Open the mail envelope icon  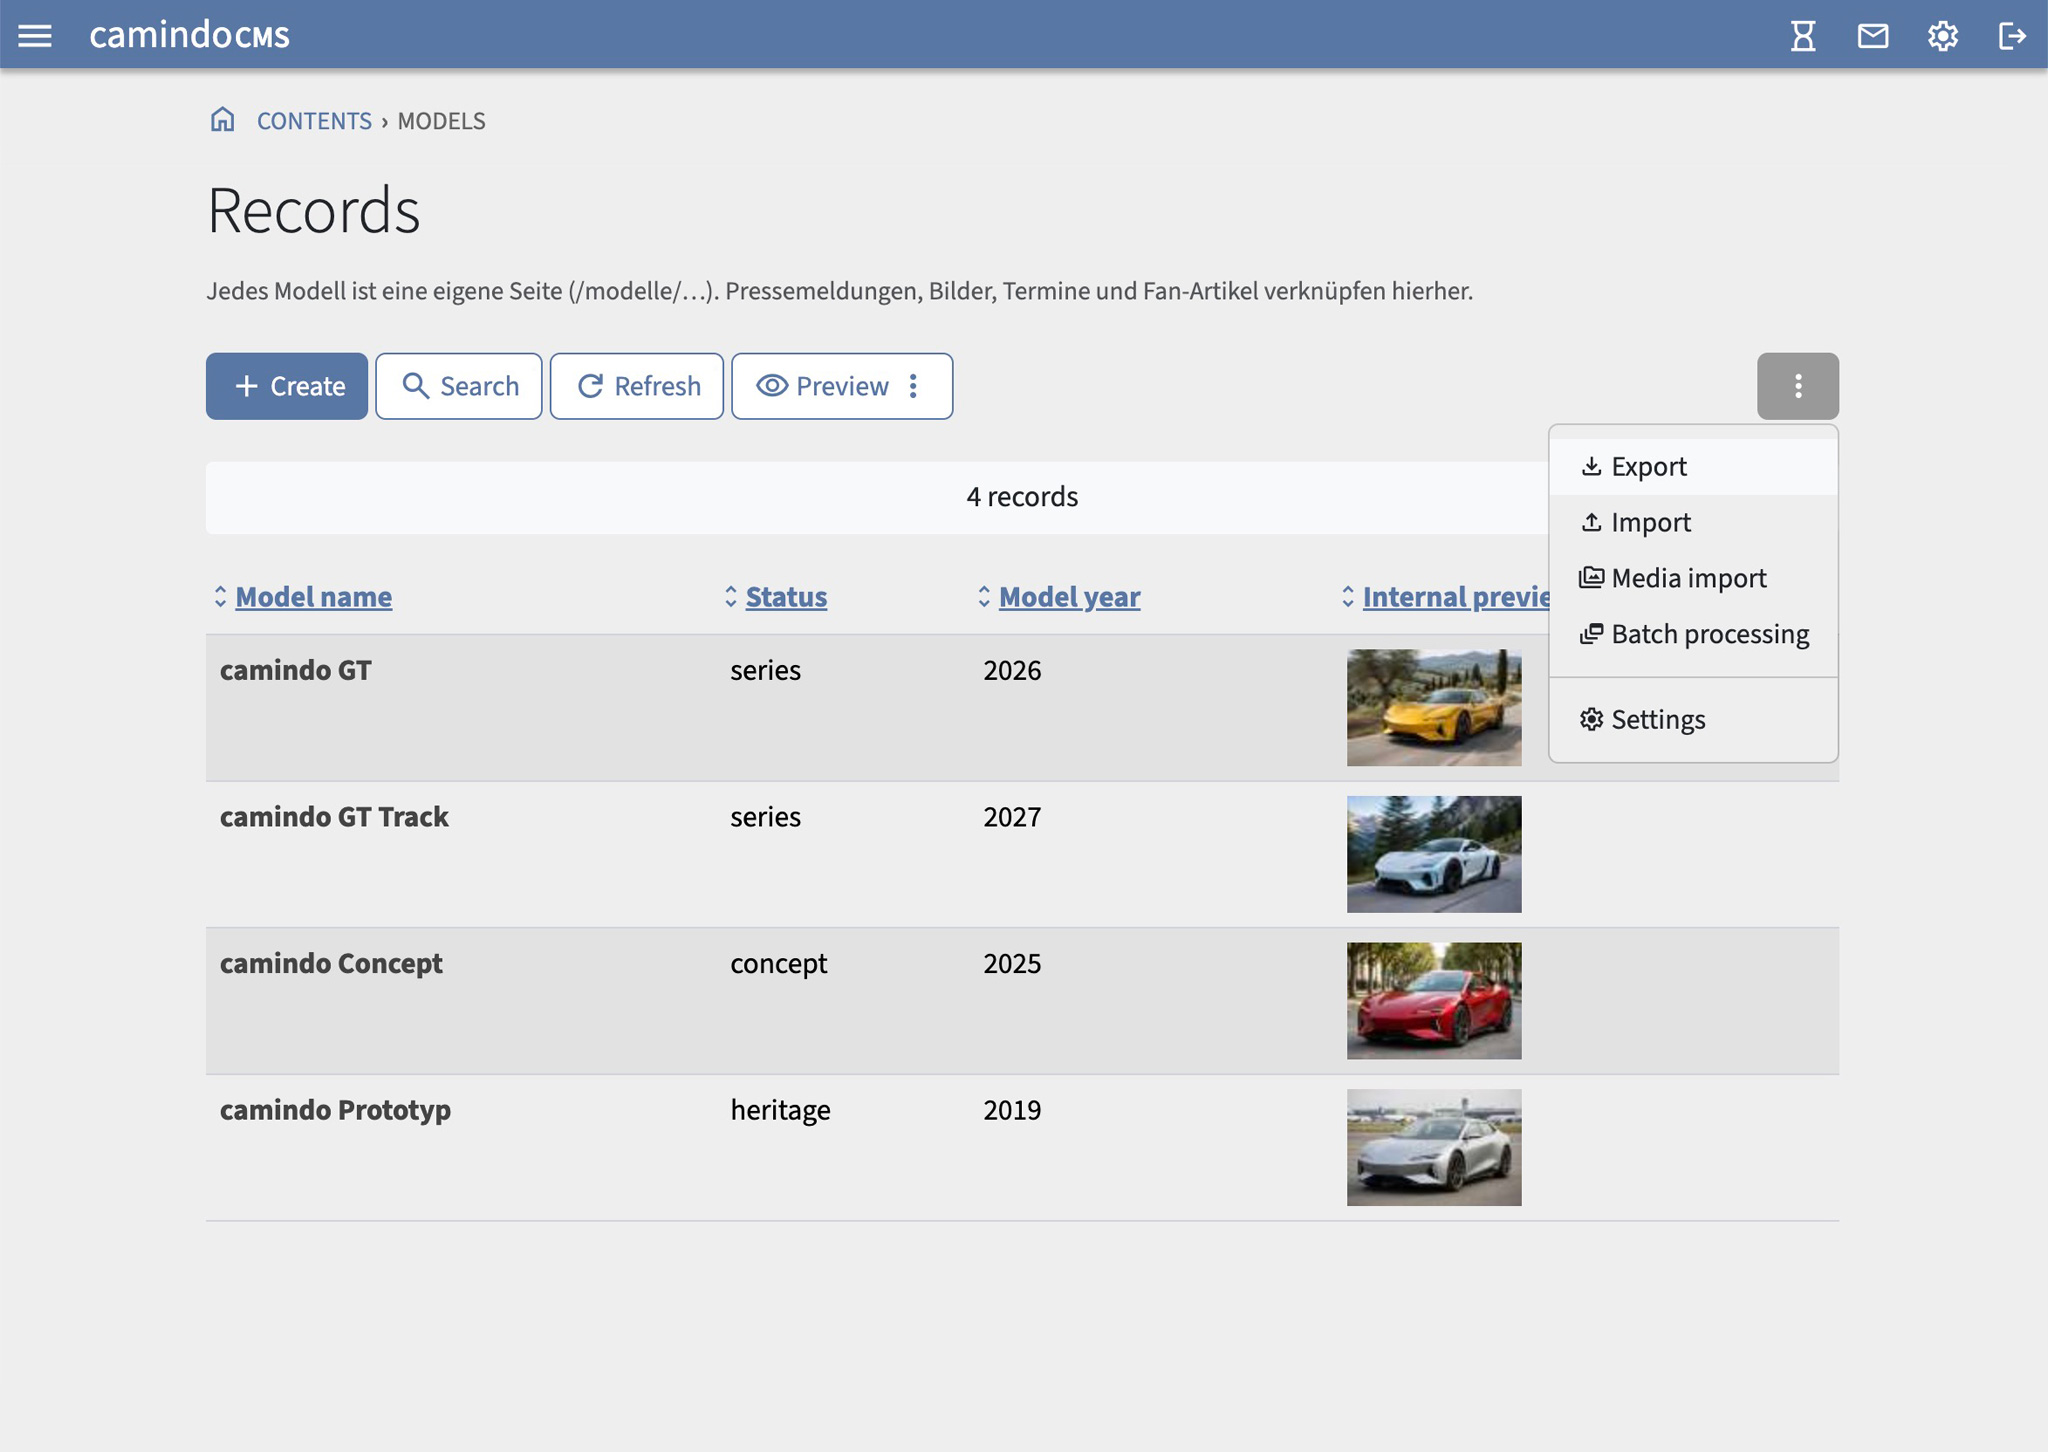pos(1873,36)
